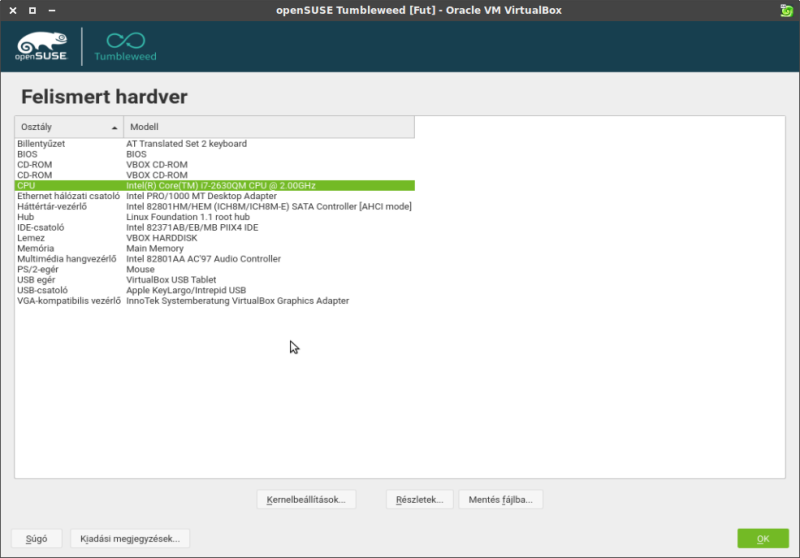The height and width of the screenshot is (558, 800).
Task: Select the Lemez row
Action: 215,238
